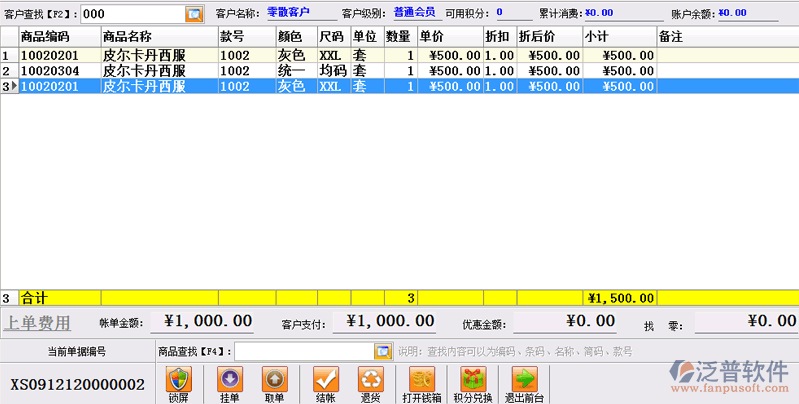Click the 商品名称 column header
This screenshot has width=799, height=404.
click(x=157, y=36)
